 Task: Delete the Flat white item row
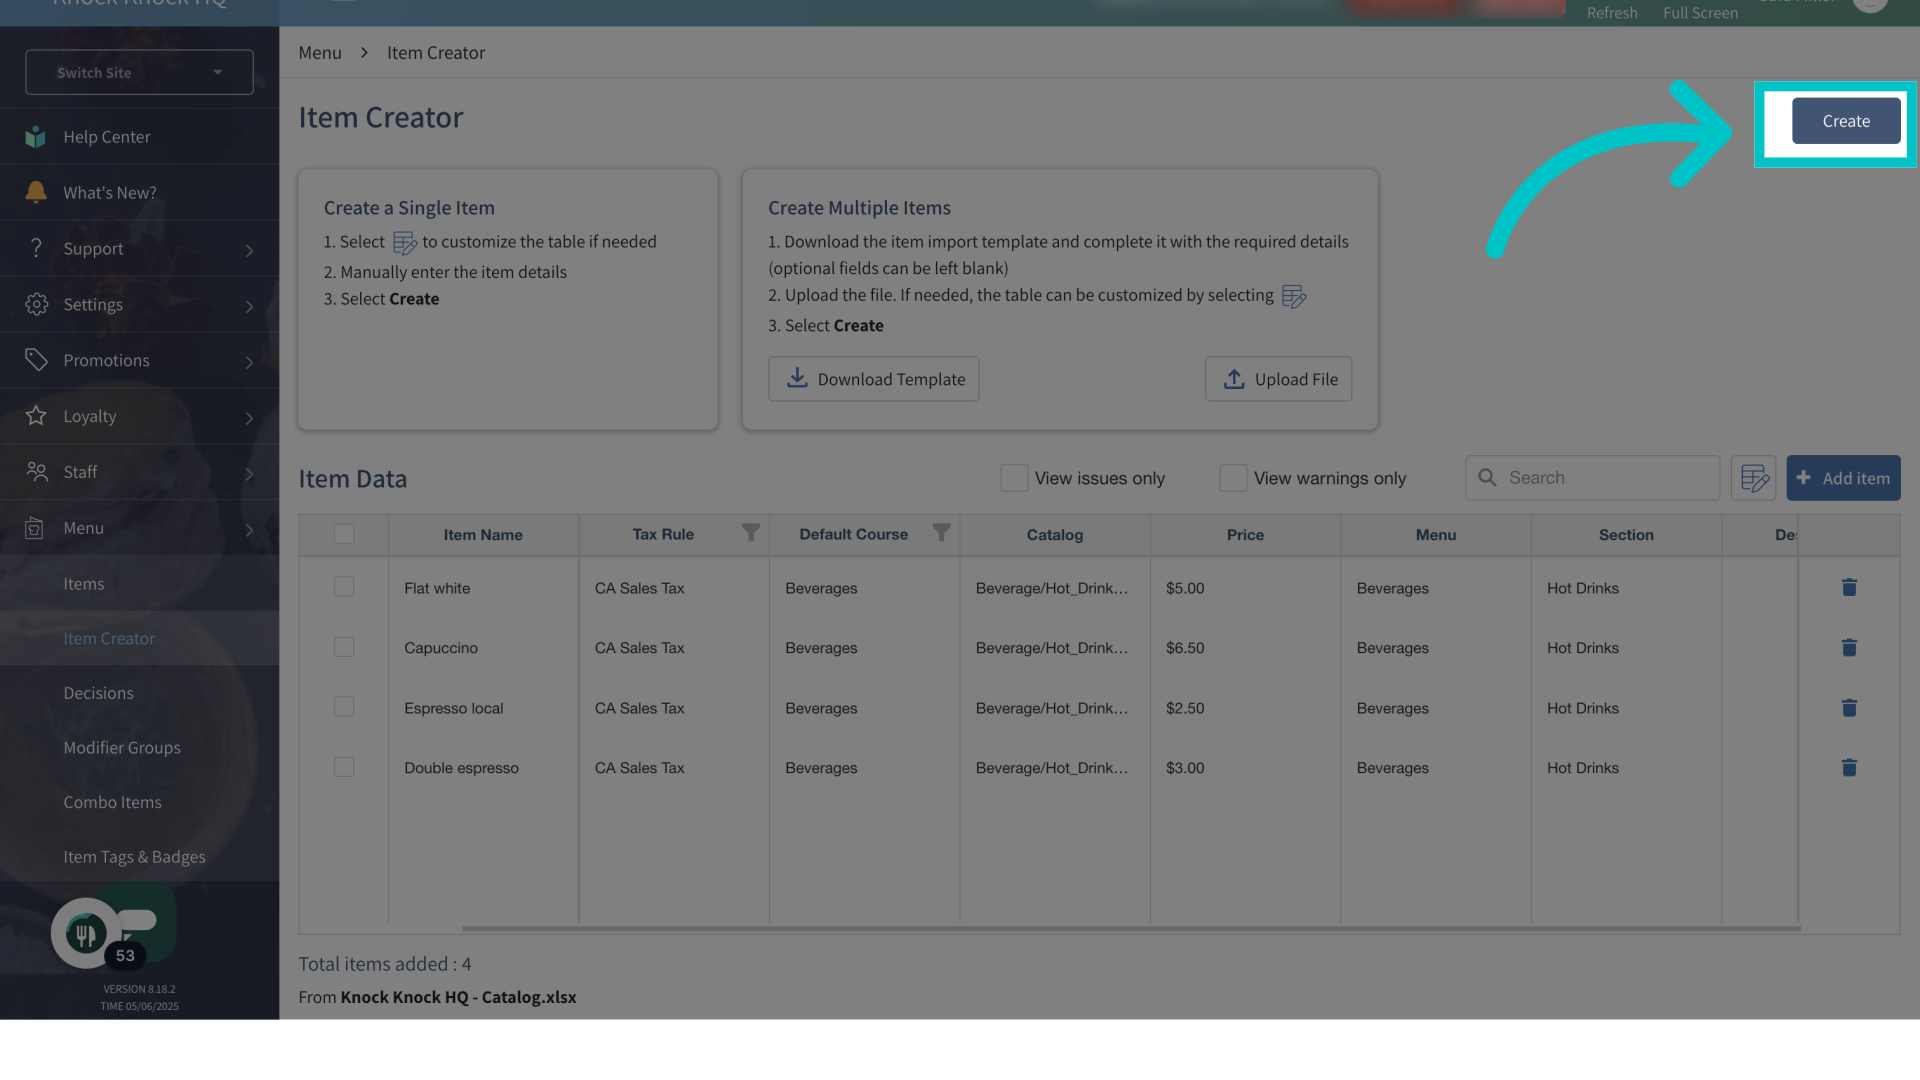(1849, 588)
